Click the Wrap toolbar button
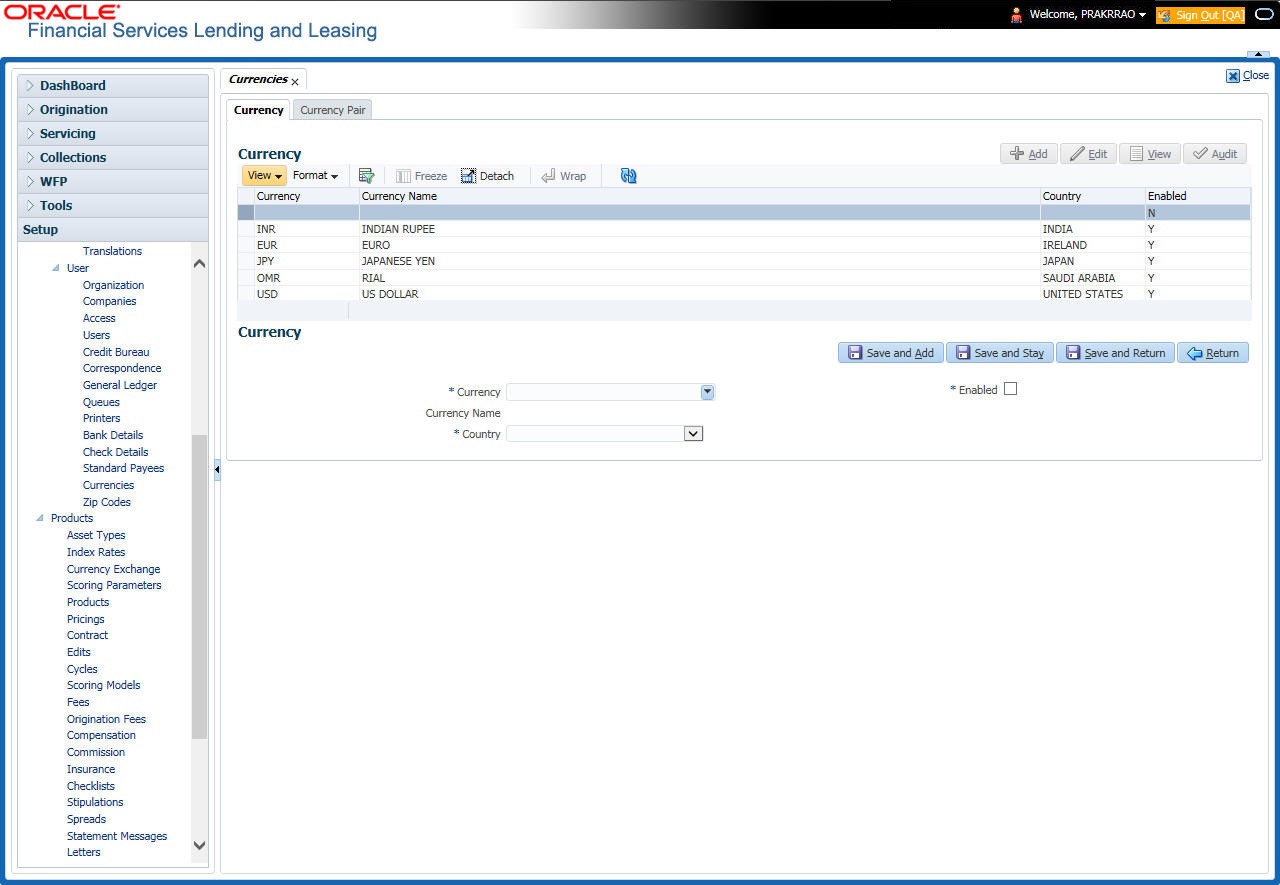 pos(563,176)
